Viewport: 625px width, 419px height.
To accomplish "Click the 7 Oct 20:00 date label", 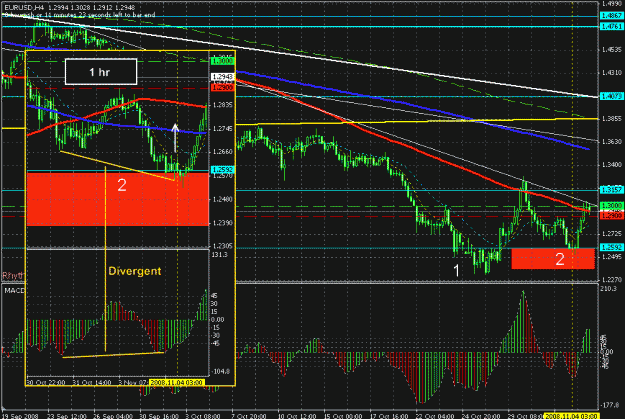I will (x=249, y=416).
